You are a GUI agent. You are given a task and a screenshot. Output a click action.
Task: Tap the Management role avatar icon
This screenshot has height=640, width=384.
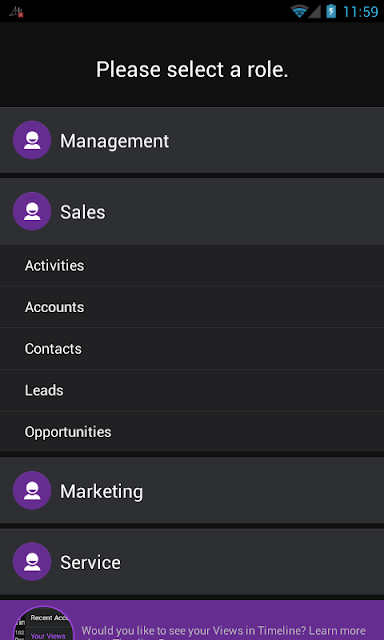tap(32, 140)
